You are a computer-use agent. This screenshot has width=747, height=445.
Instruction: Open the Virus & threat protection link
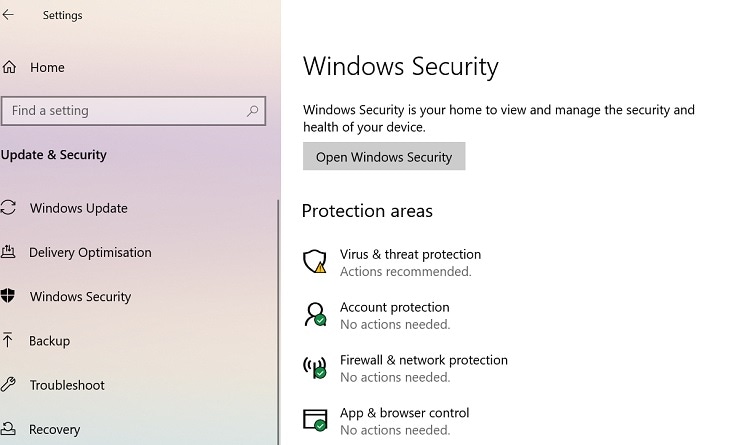point(410,254)
